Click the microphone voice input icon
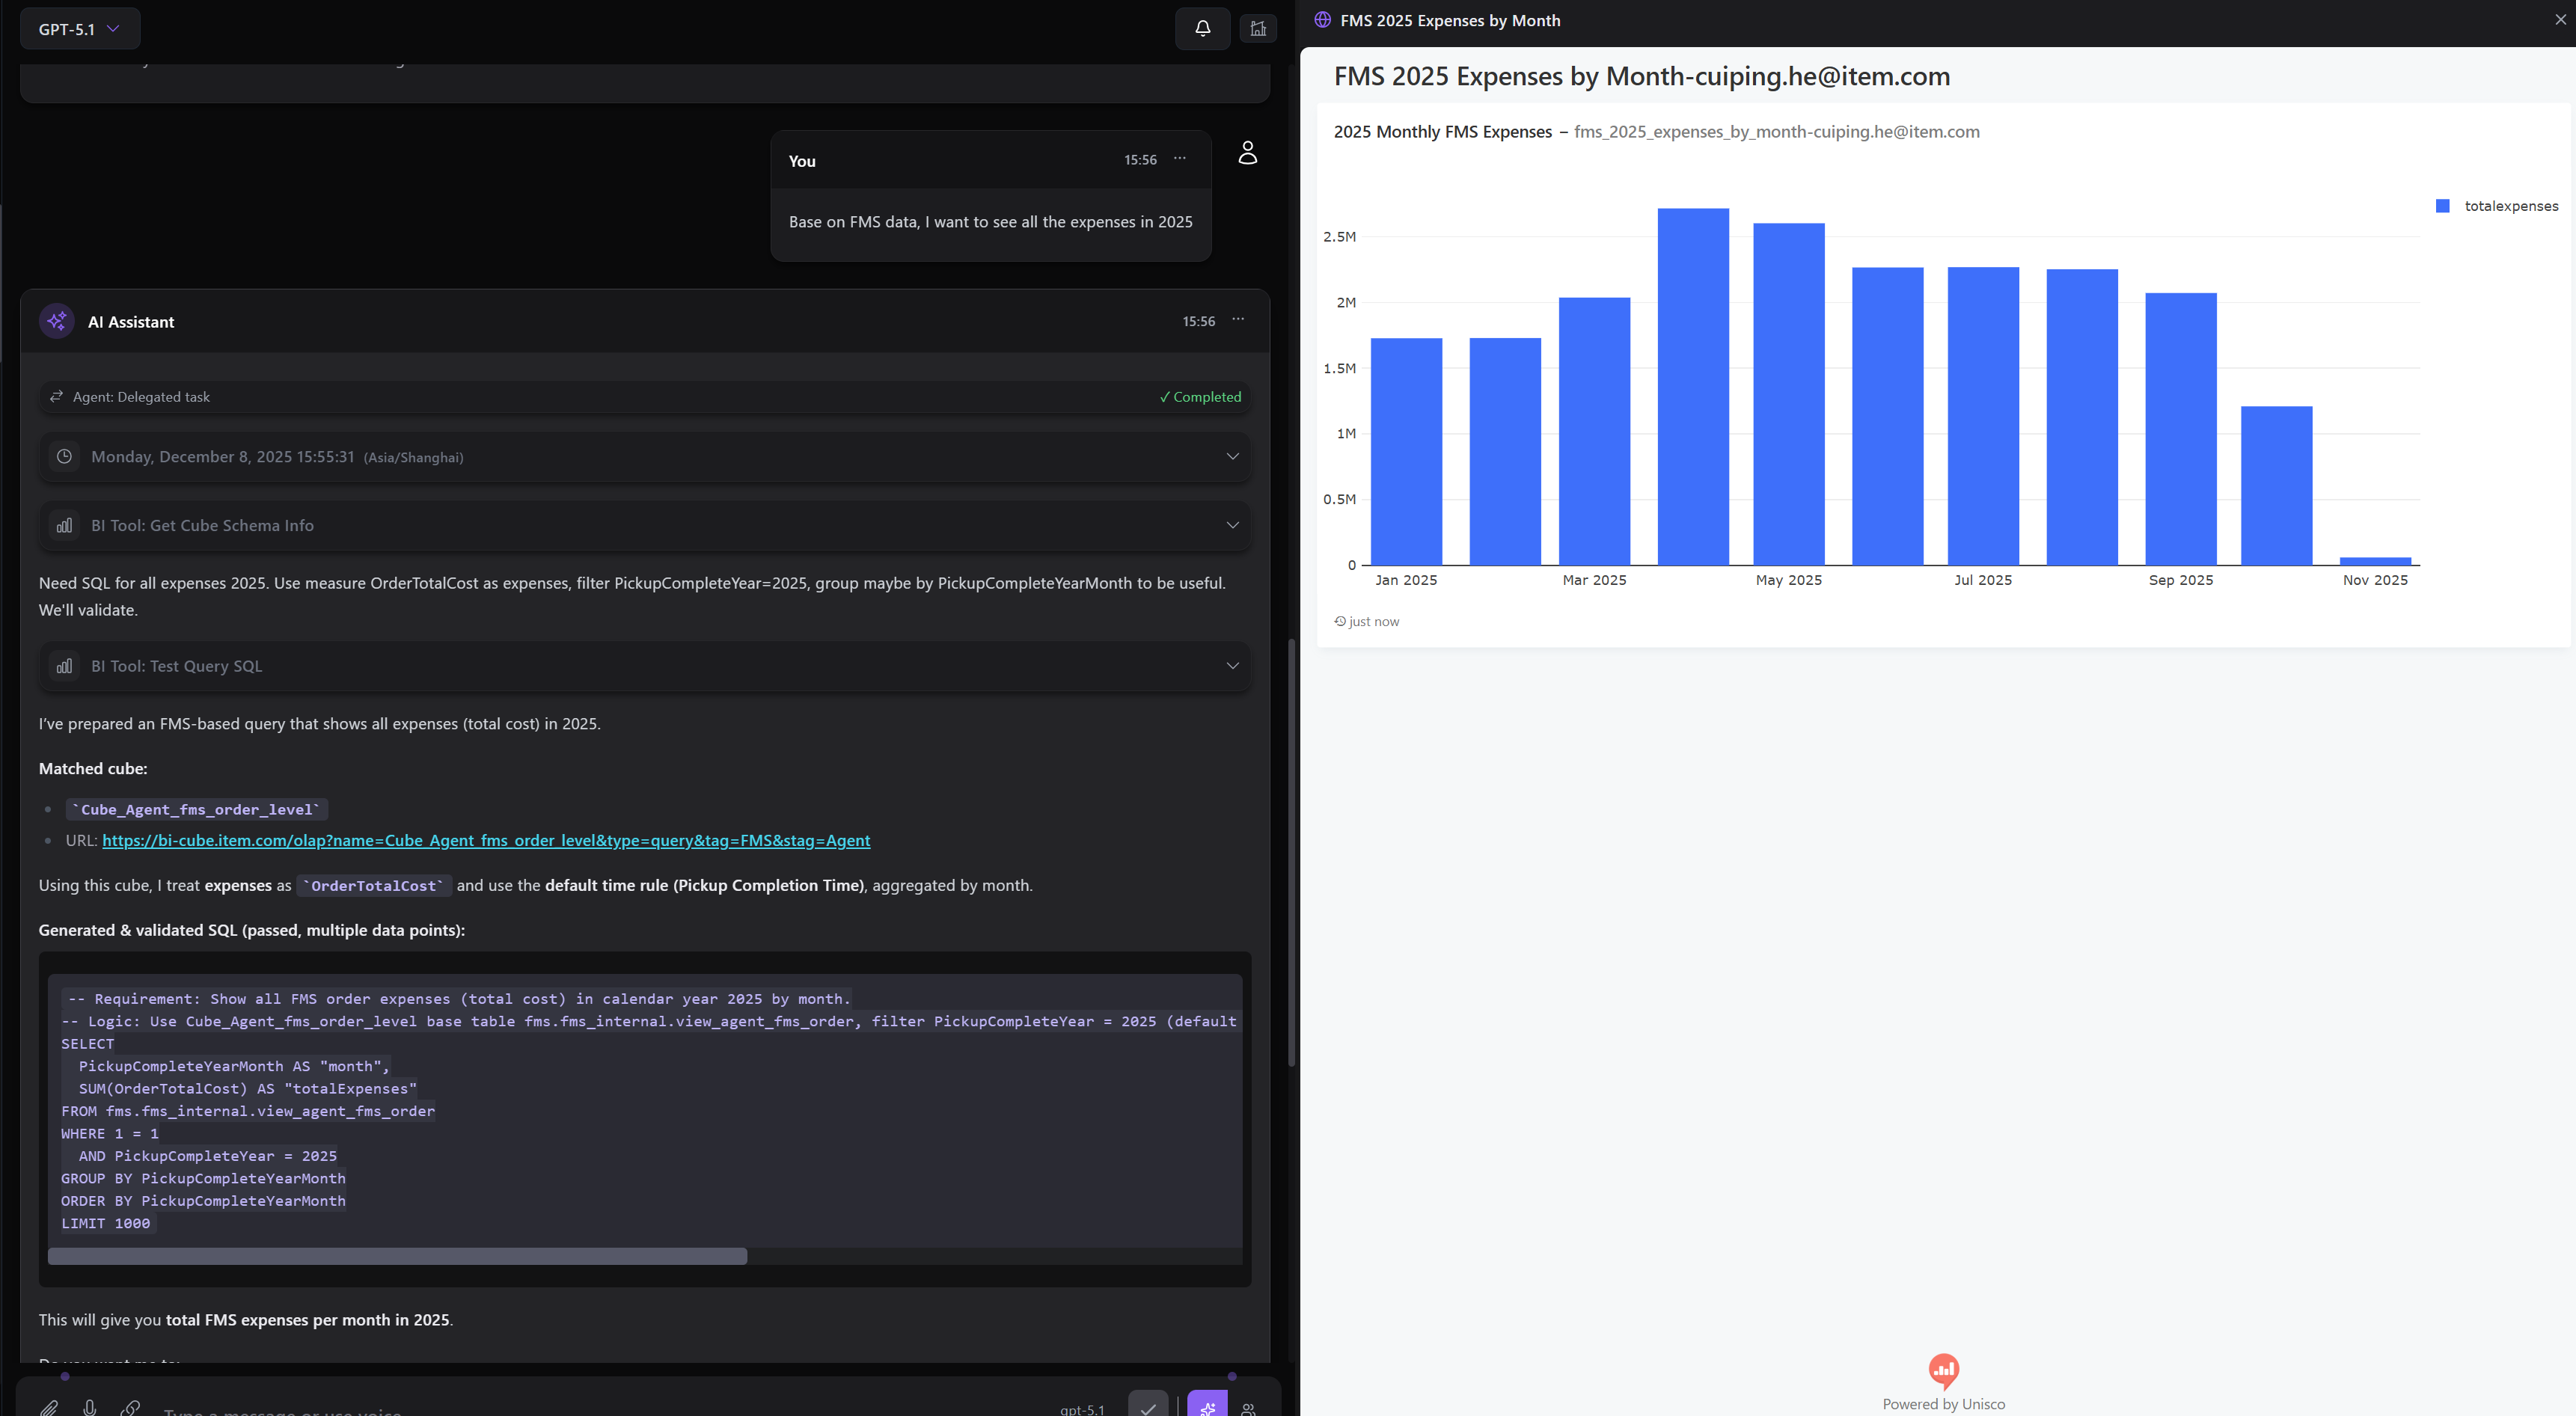 coord(90,1407)
